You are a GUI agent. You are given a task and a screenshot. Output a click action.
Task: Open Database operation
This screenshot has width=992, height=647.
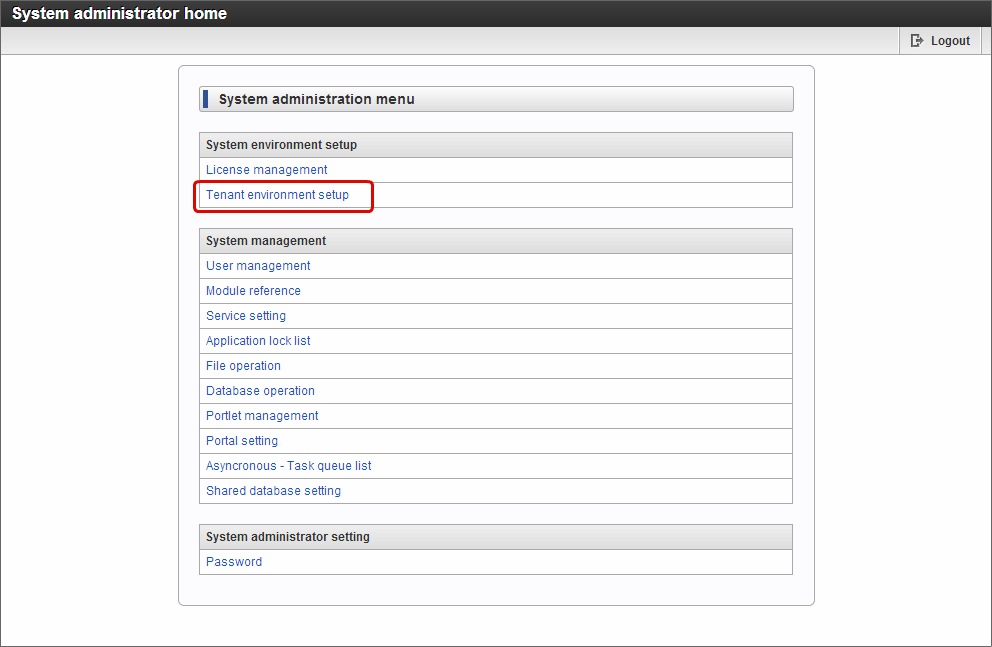pyautogui.click(x=260, y=391)
